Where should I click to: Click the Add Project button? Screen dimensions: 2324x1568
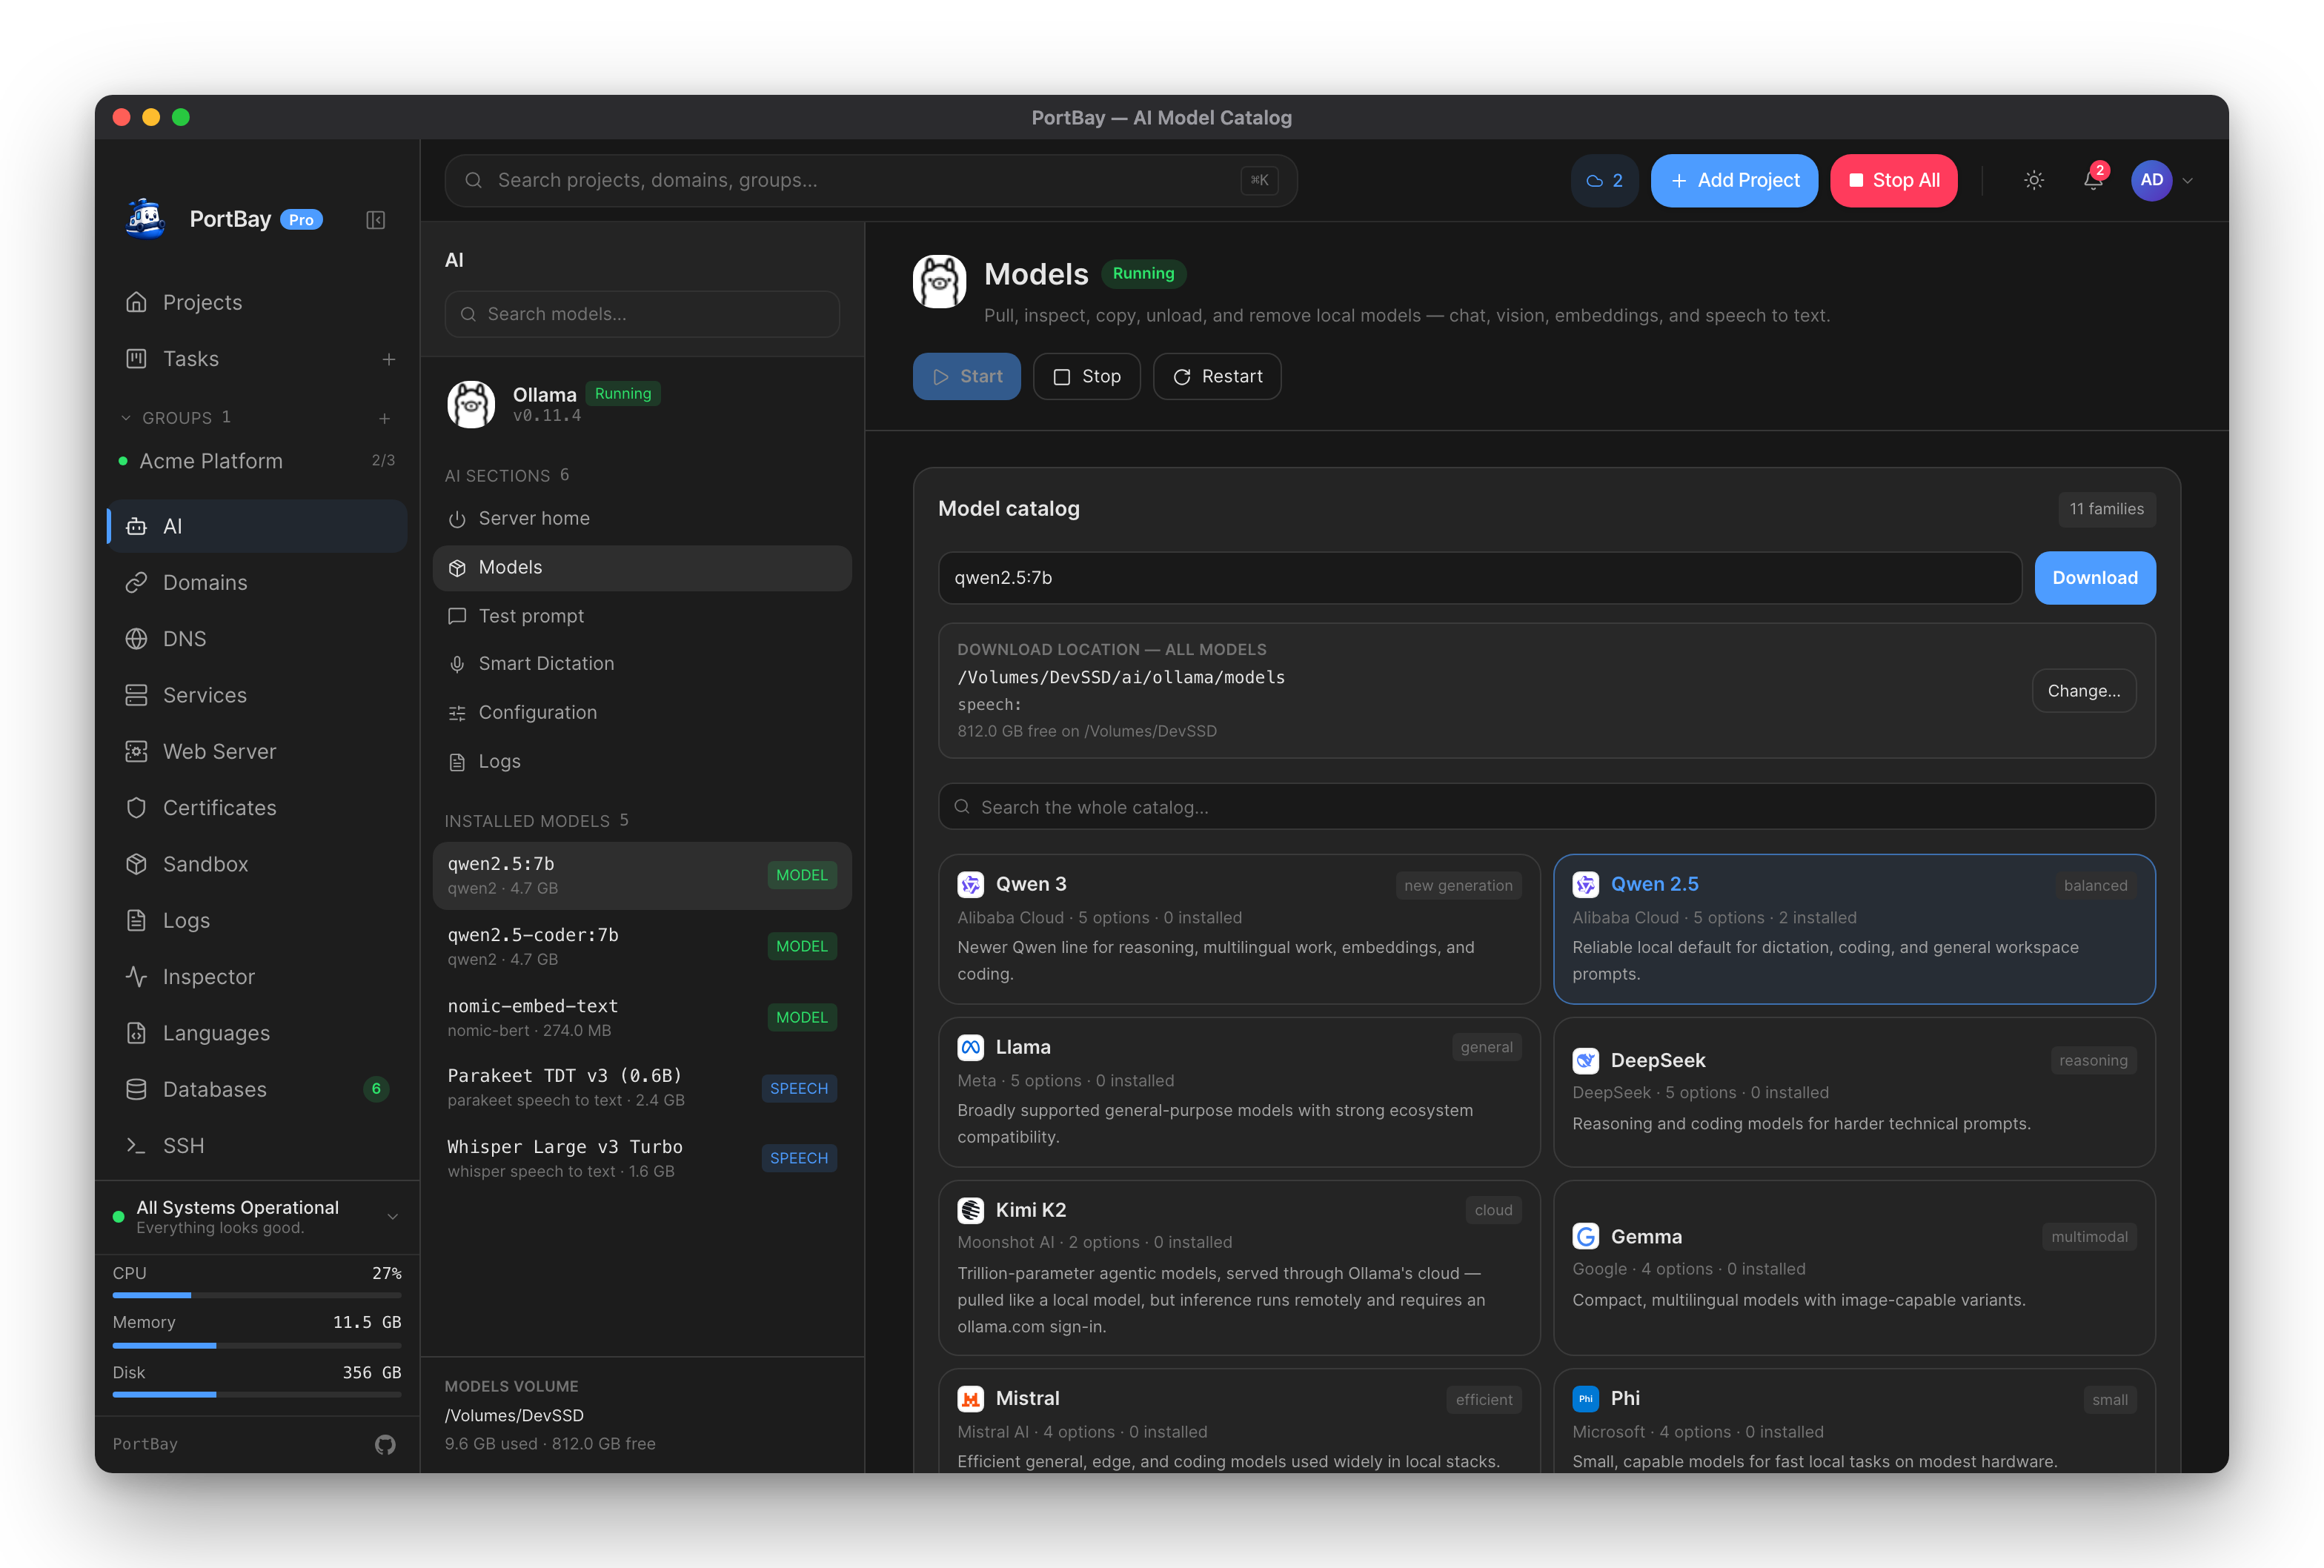(x=1734, y=180)
